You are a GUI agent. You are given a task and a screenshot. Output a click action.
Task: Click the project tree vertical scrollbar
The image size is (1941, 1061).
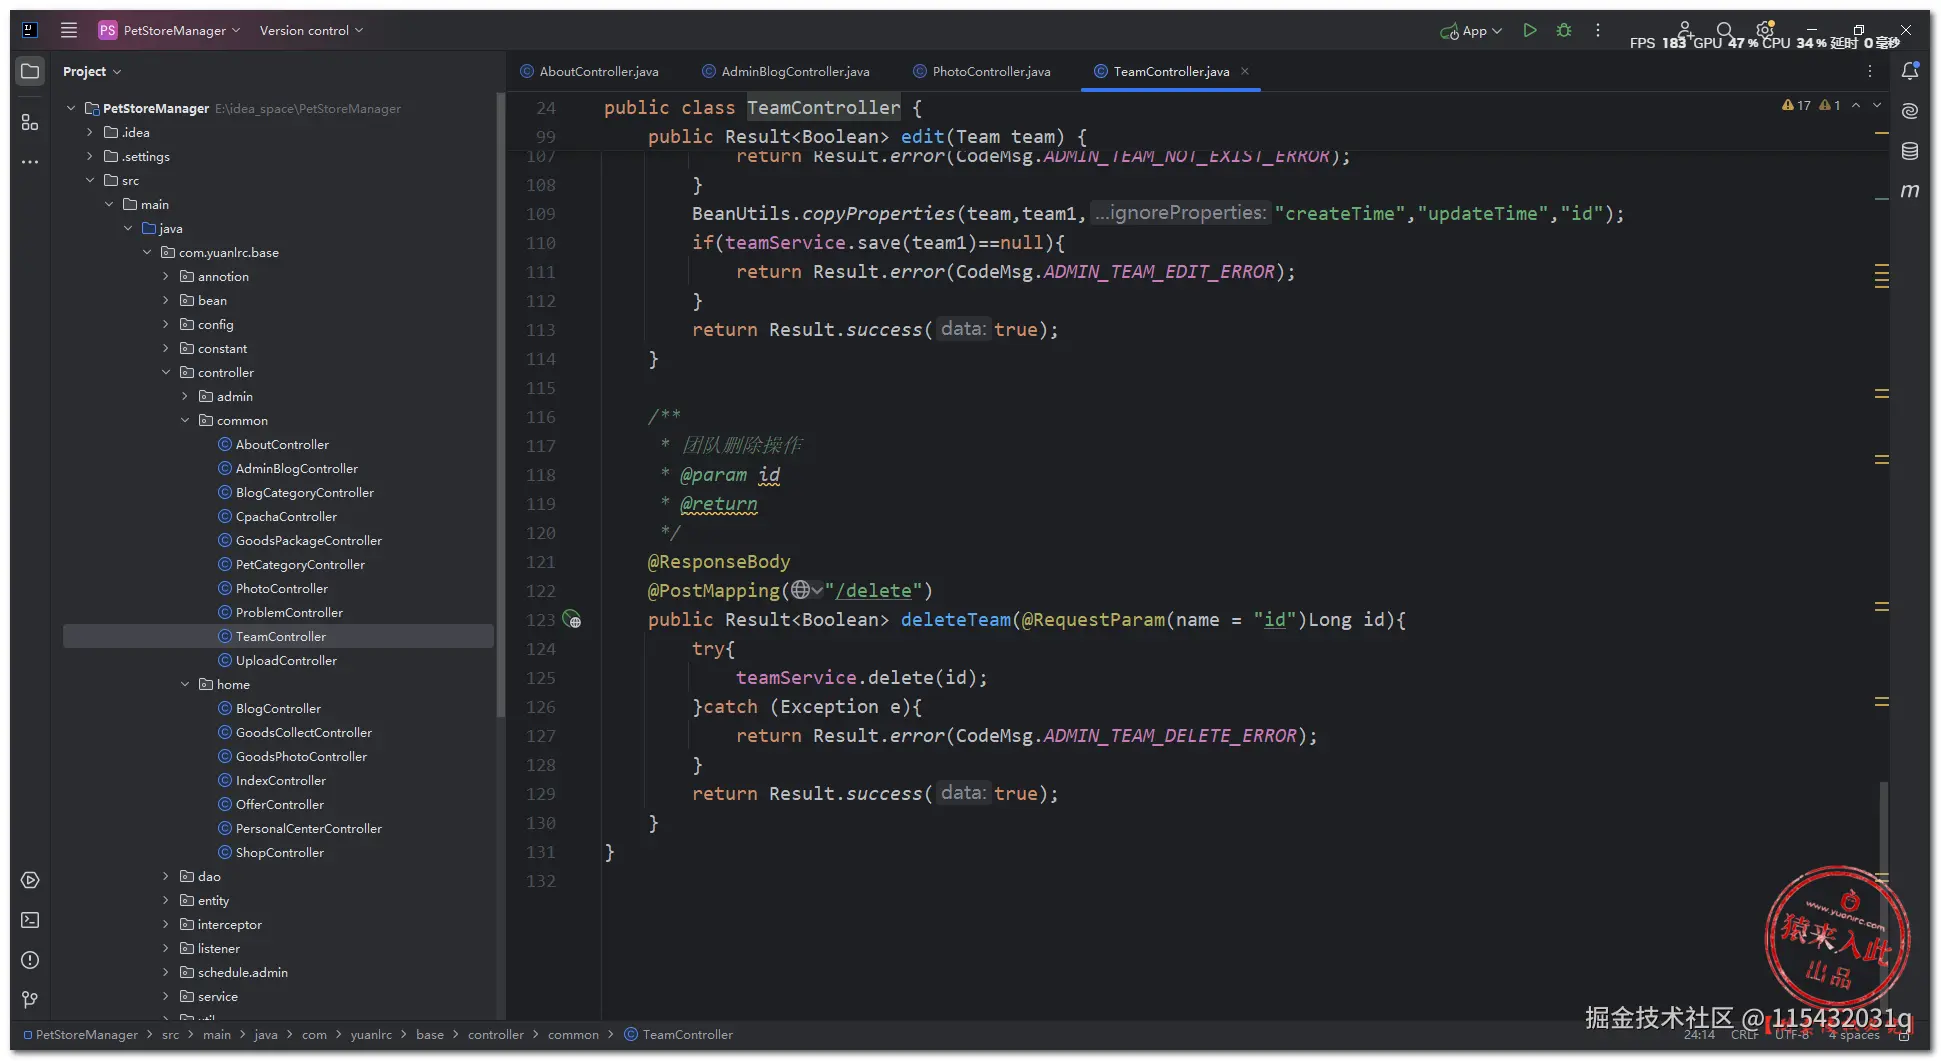(500, 405)
